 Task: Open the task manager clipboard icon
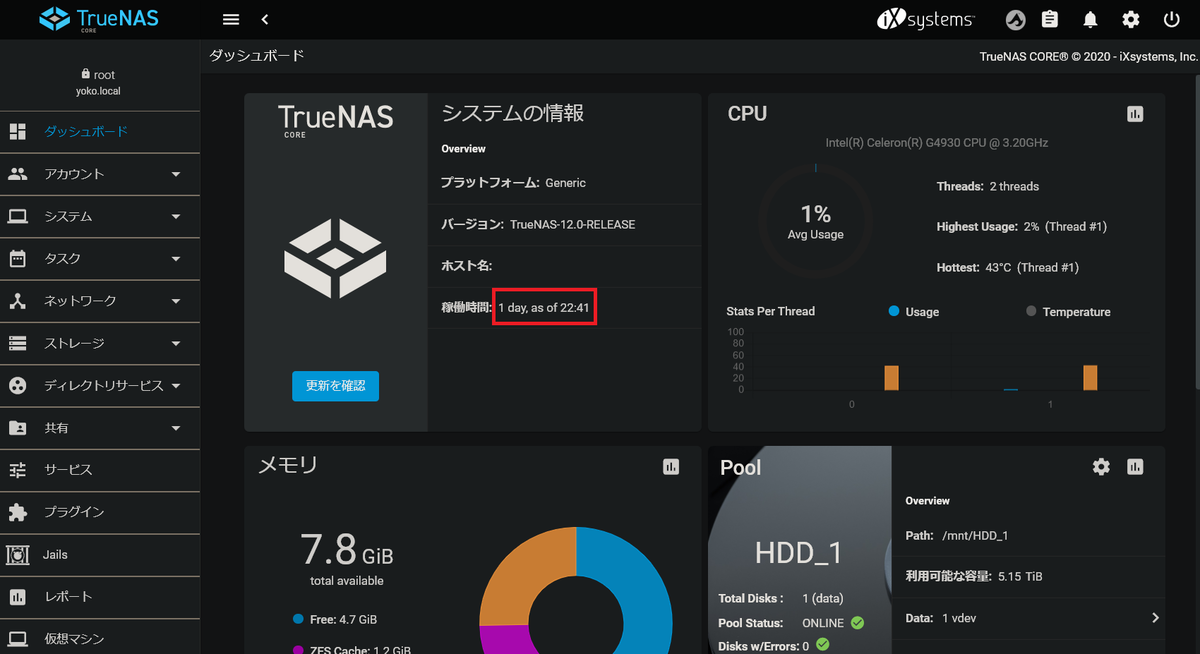click(1050, 19)
